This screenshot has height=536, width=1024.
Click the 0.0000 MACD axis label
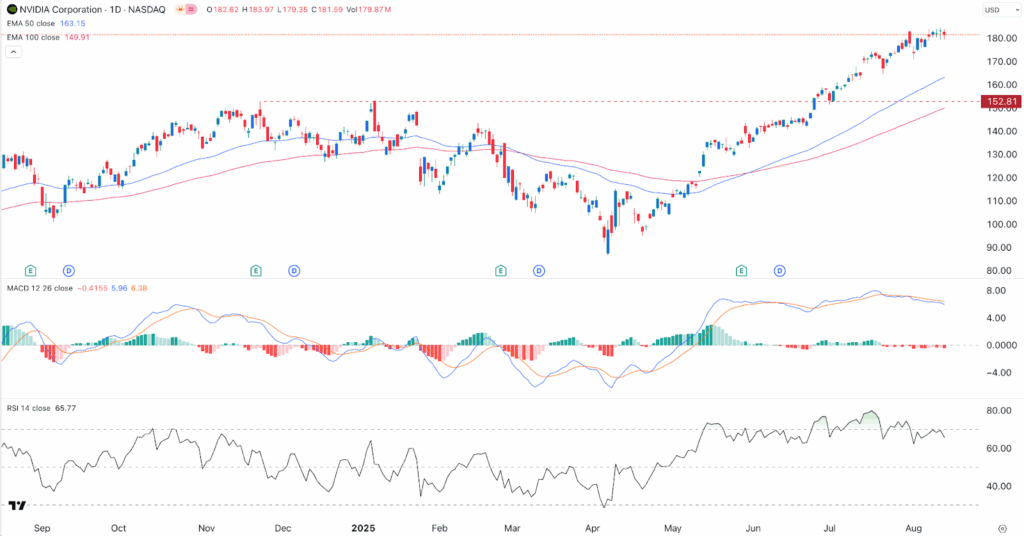point(1002,345)
